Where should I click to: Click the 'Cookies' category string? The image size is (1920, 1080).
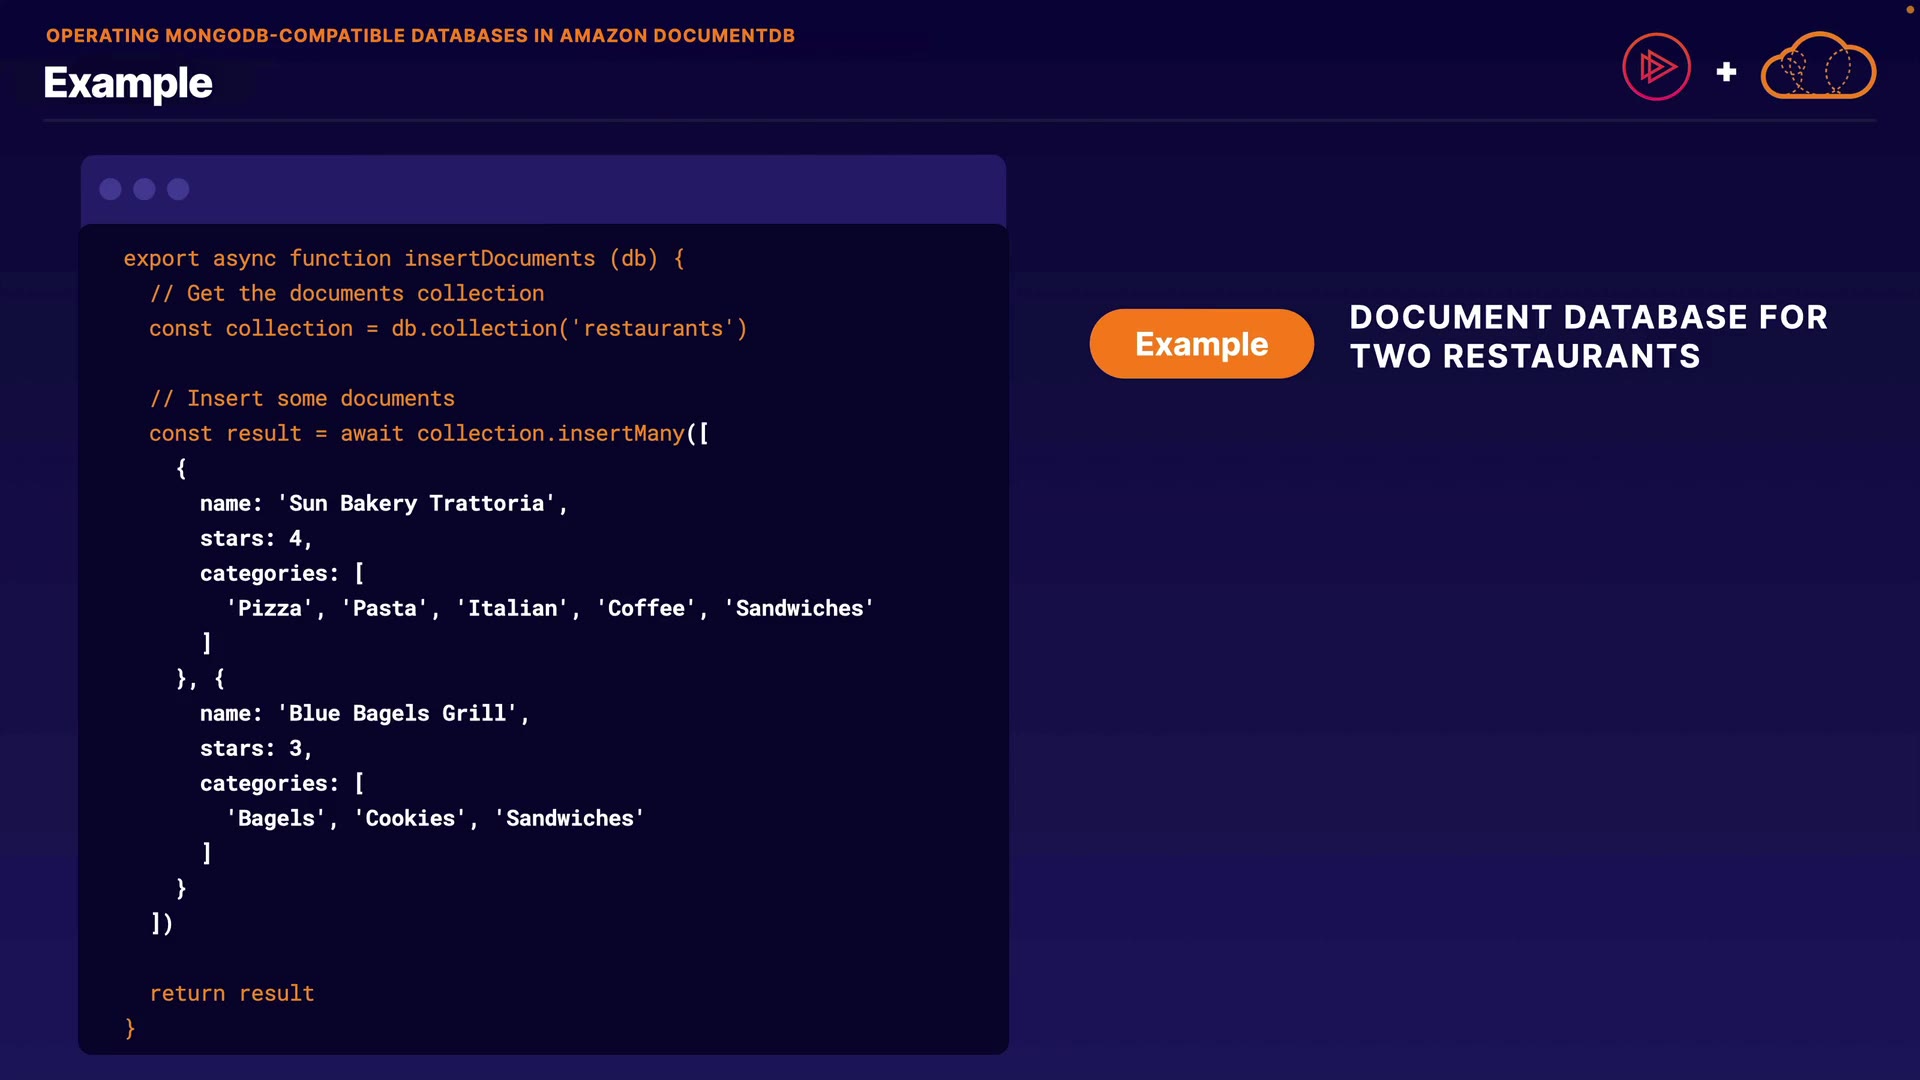[409, 818]
